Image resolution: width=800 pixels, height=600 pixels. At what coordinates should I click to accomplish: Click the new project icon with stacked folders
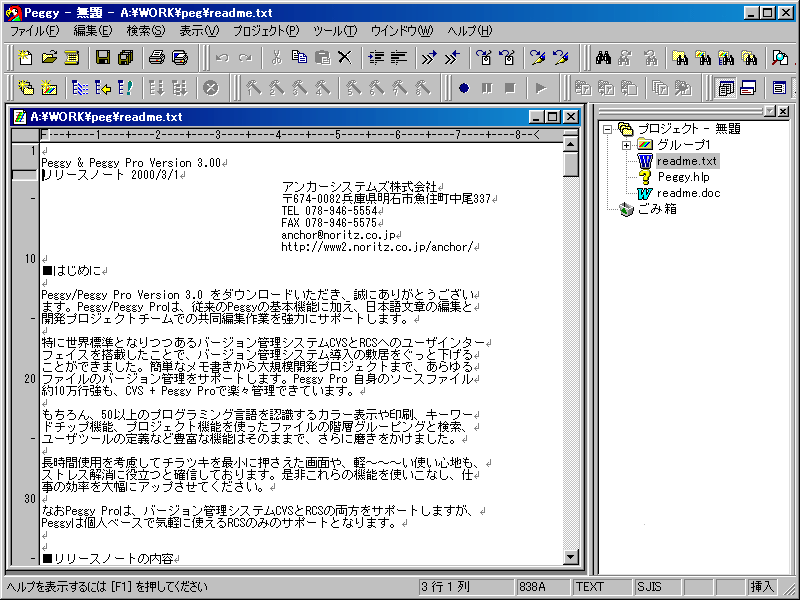pyautogui.click(x=25, y=88)
